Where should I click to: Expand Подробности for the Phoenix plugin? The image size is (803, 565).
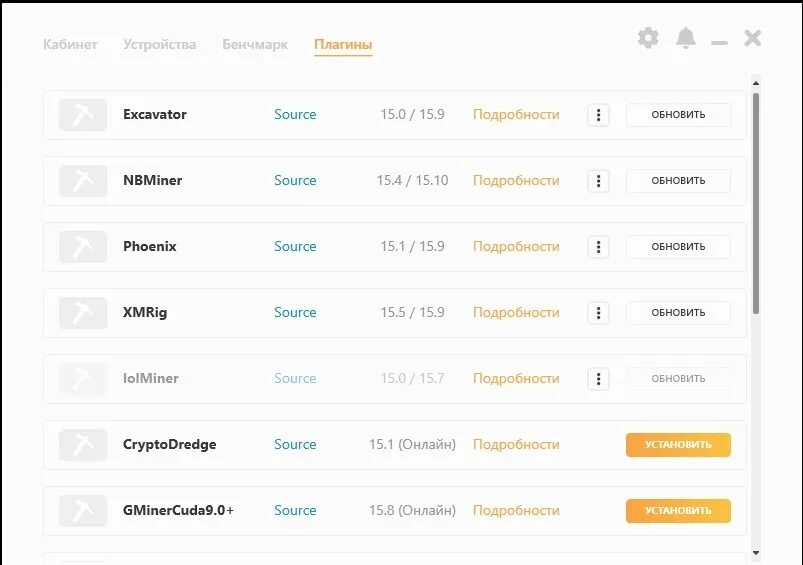[x=516, y=247]
